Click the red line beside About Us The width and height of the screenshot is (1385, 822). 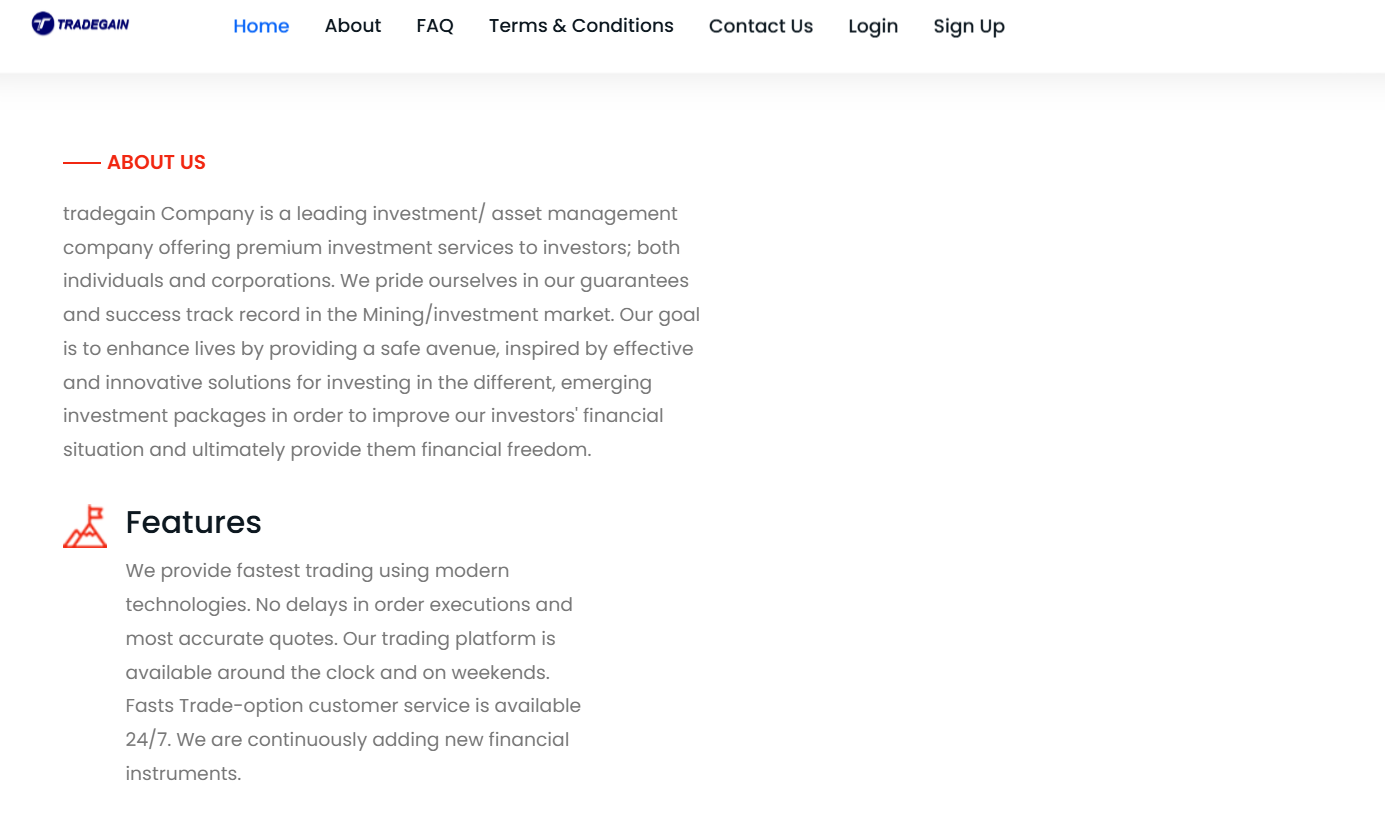click(81, 162)
